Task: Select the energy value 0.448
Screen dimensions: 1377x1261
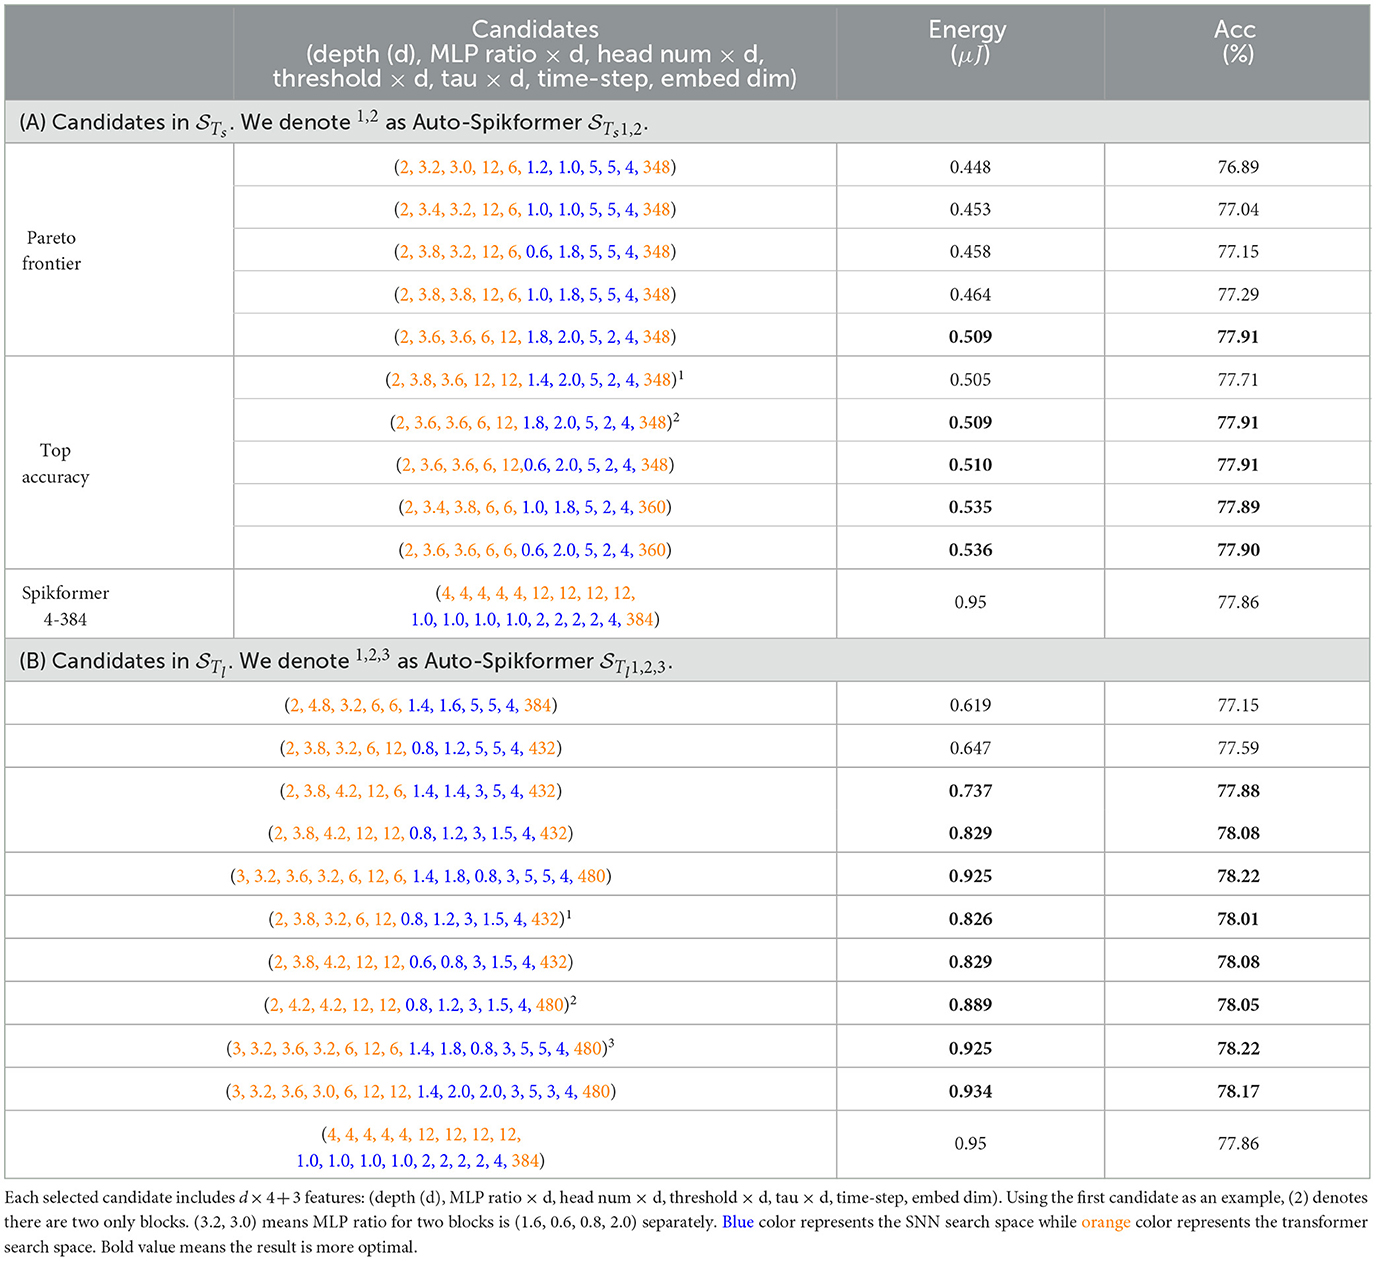Action: pos(970,167)
